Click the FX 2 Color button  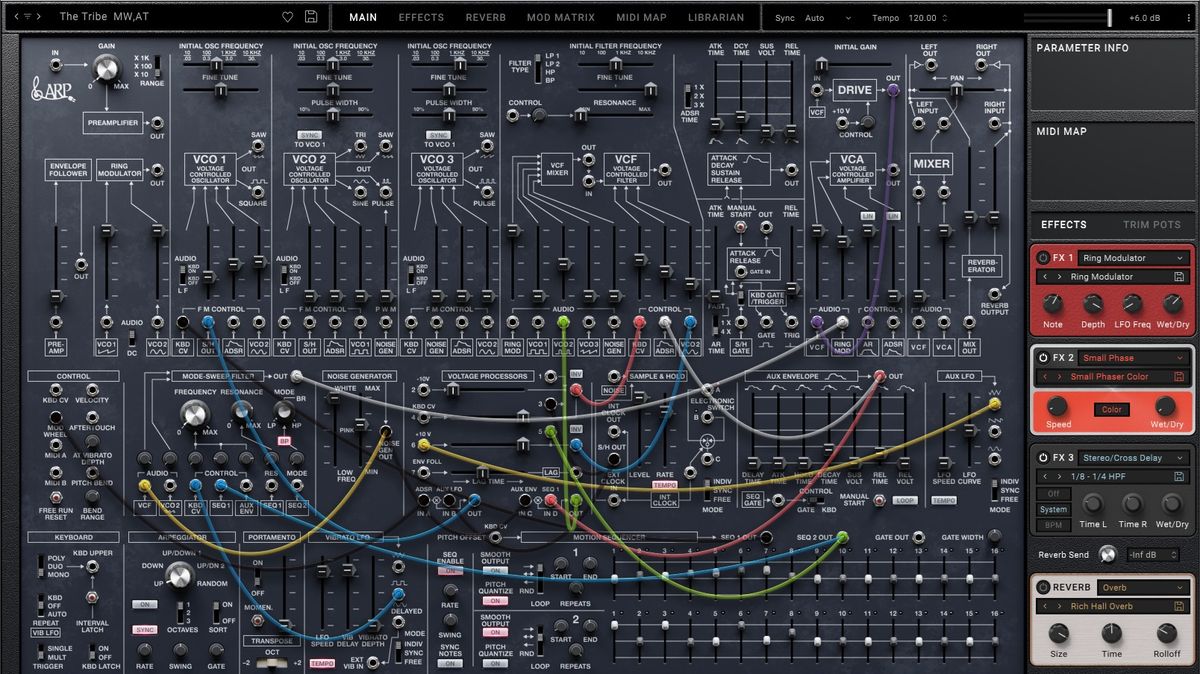click(1111, 410)
